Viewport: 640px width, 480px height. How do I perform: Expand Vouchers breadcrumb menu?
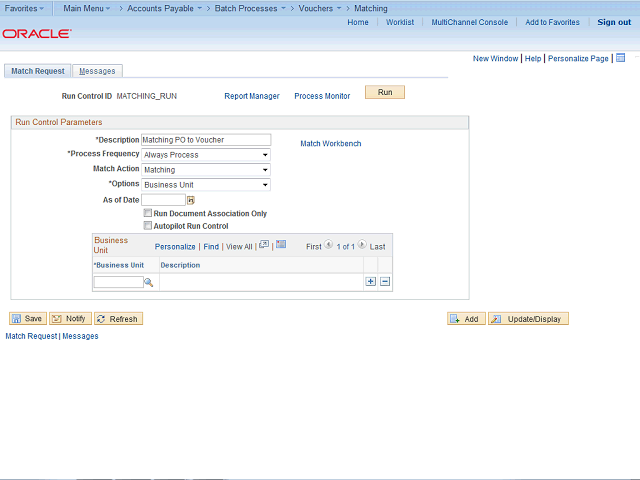tap(320, 8)
